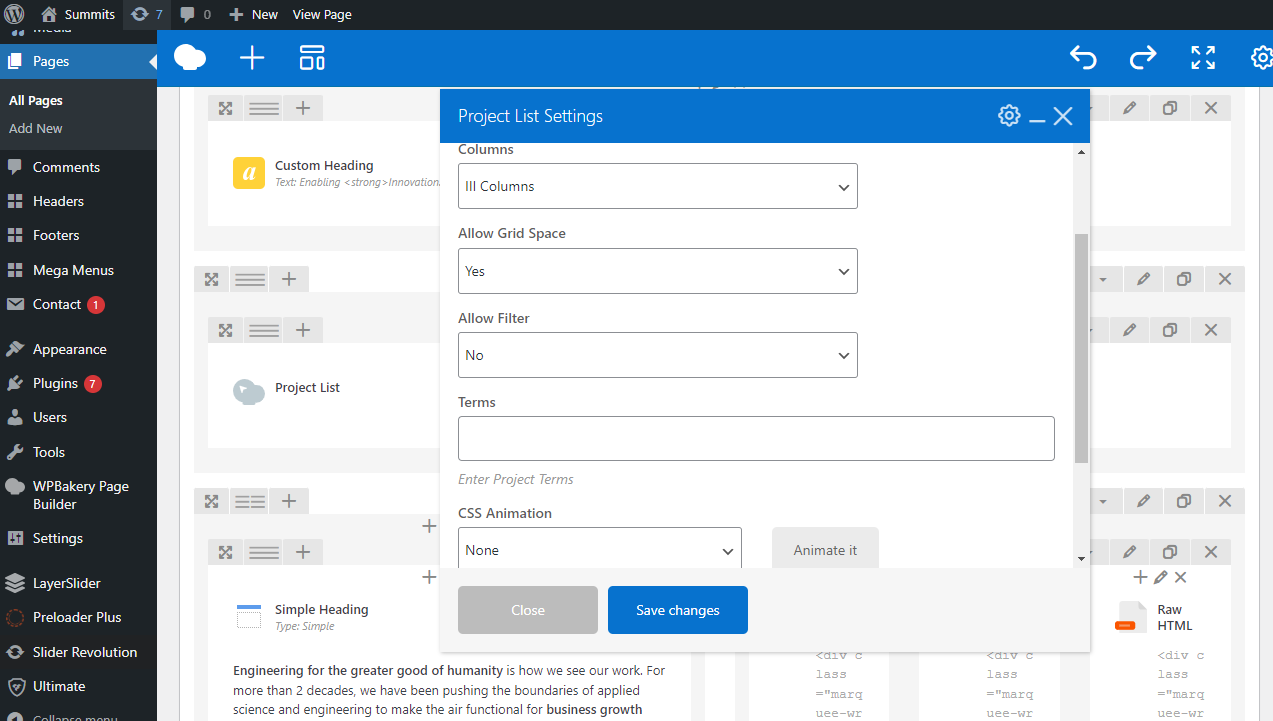Viewport: 1273px width, 721px height.
Task: Click the Animate it button
Action: click(825, 549)
